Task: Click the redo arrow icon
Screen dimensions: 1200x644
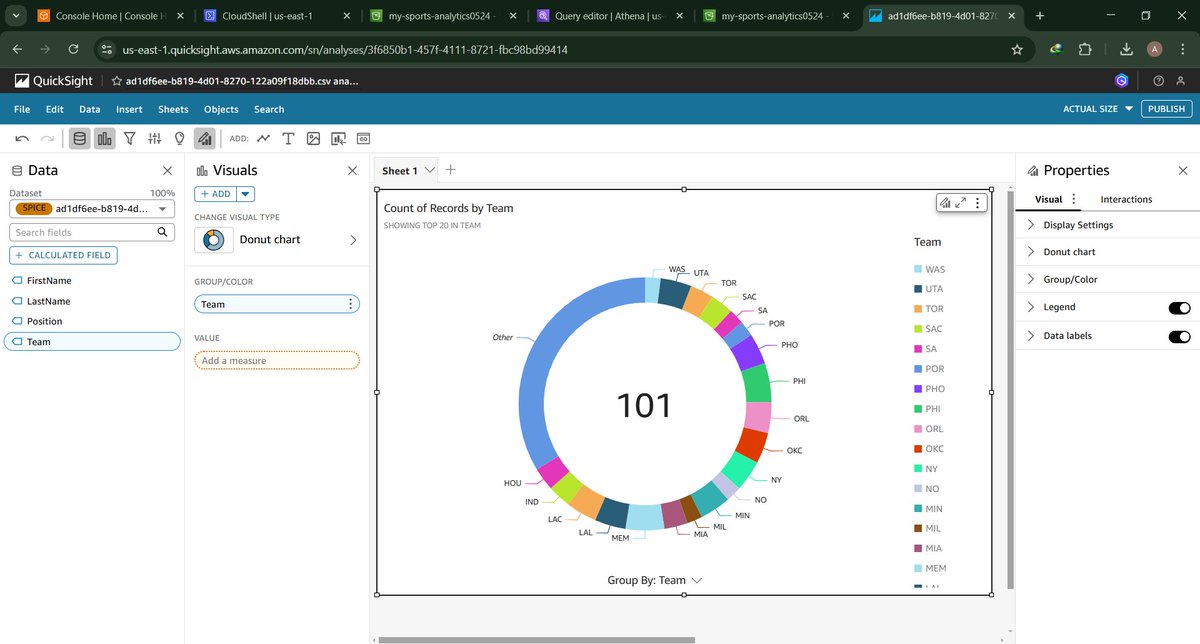Action: pos(47,139)
